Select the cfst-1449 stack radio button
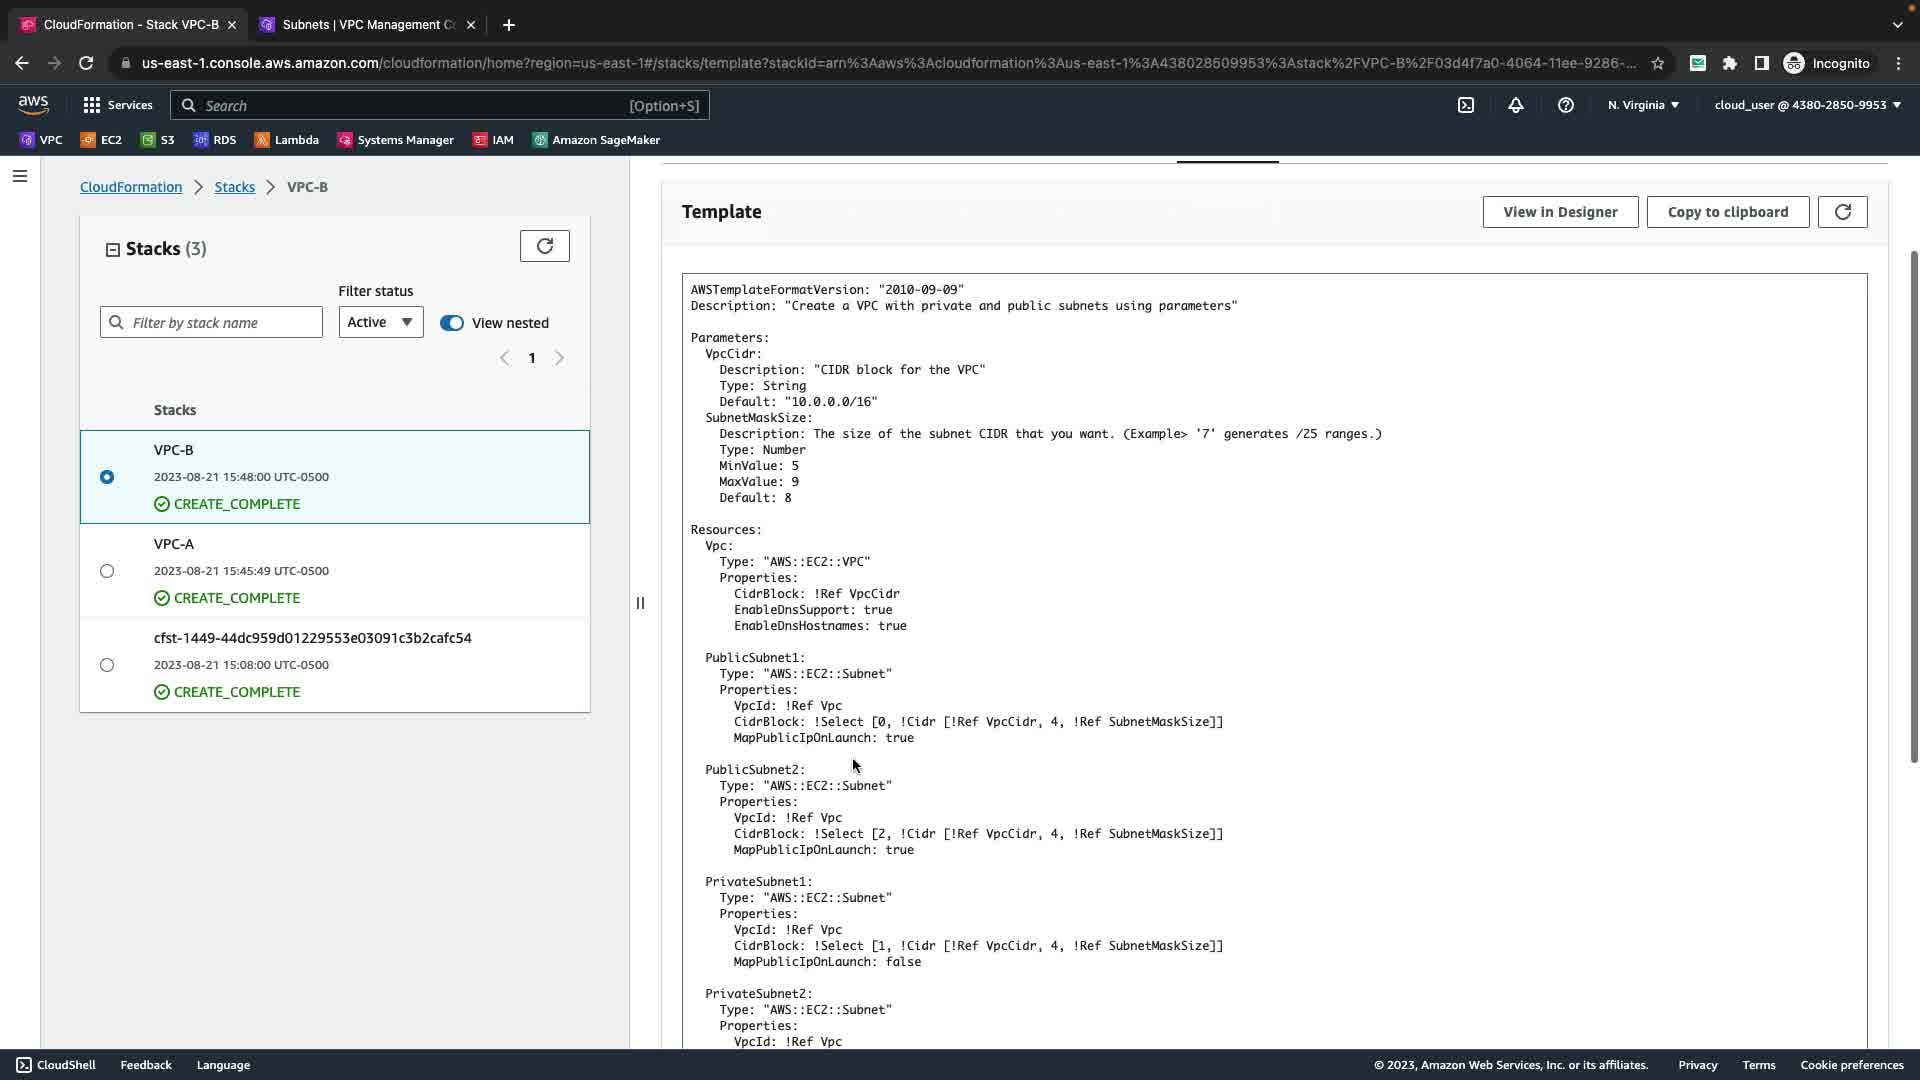Screen dimensions: 1920x1080 [107, 665]
